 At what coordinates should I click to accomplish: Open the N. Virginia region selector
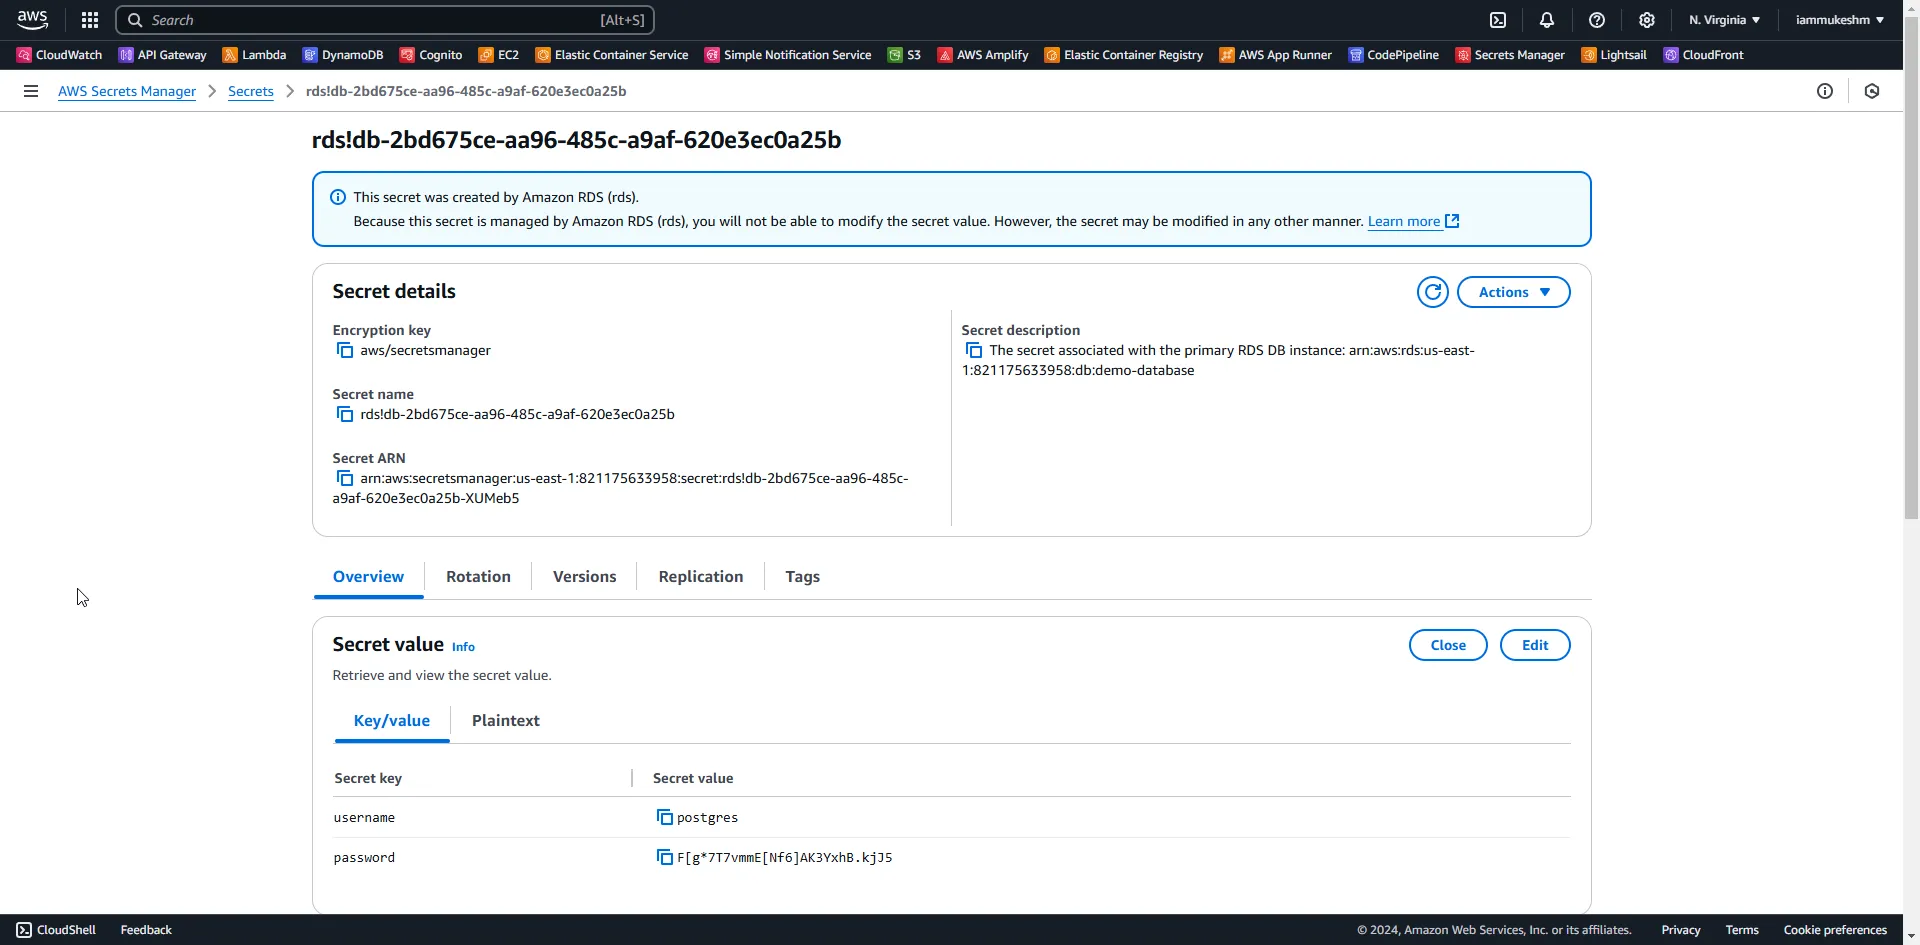click(1724, 20)
